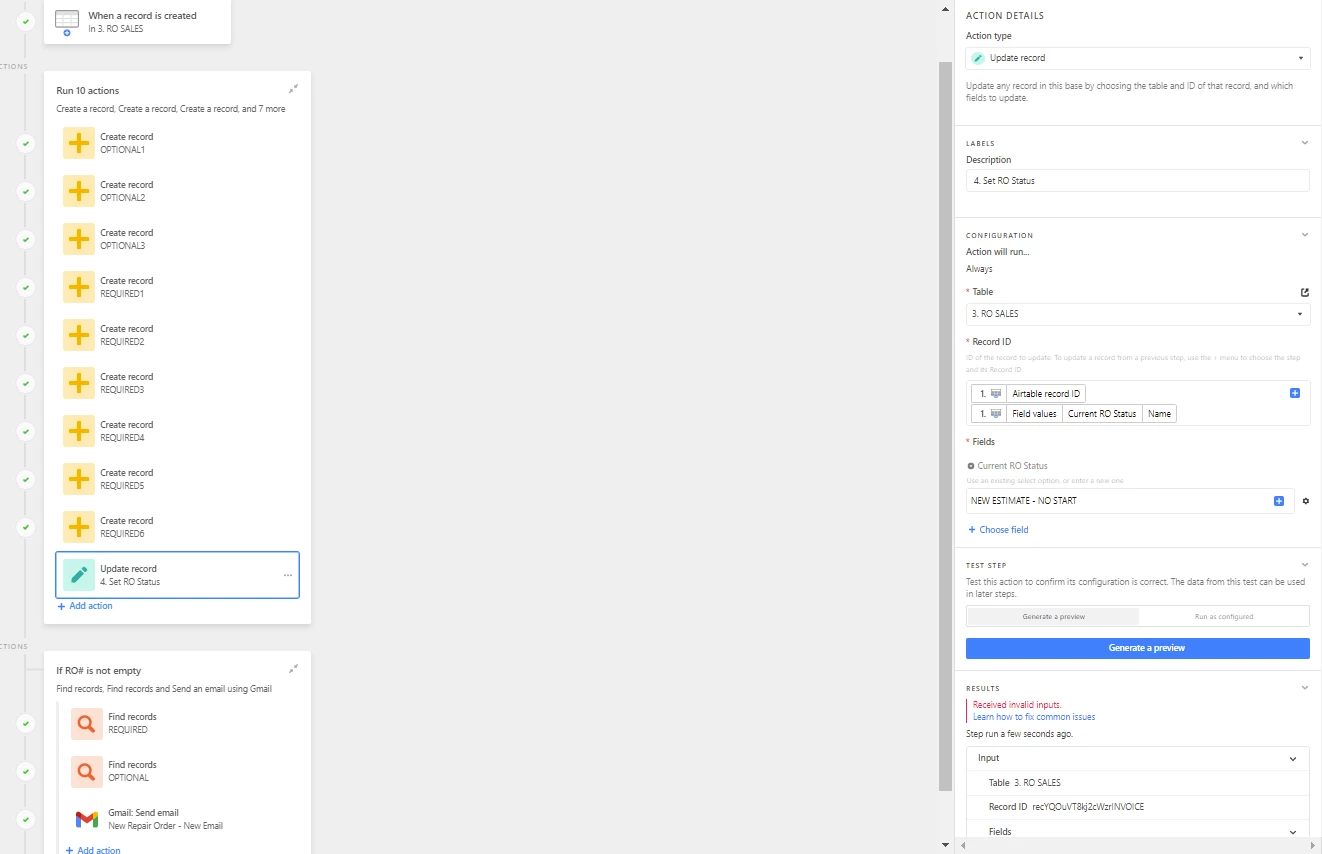Click the vertical scrollbar of the canvas

946,426
